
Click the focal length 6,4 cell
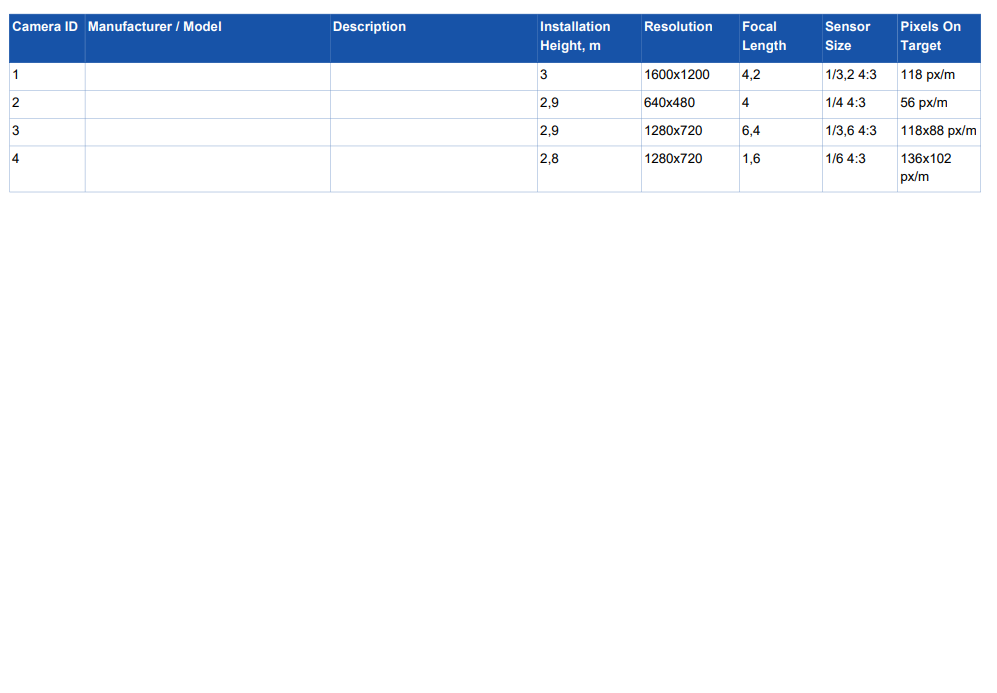click(751, 131)
